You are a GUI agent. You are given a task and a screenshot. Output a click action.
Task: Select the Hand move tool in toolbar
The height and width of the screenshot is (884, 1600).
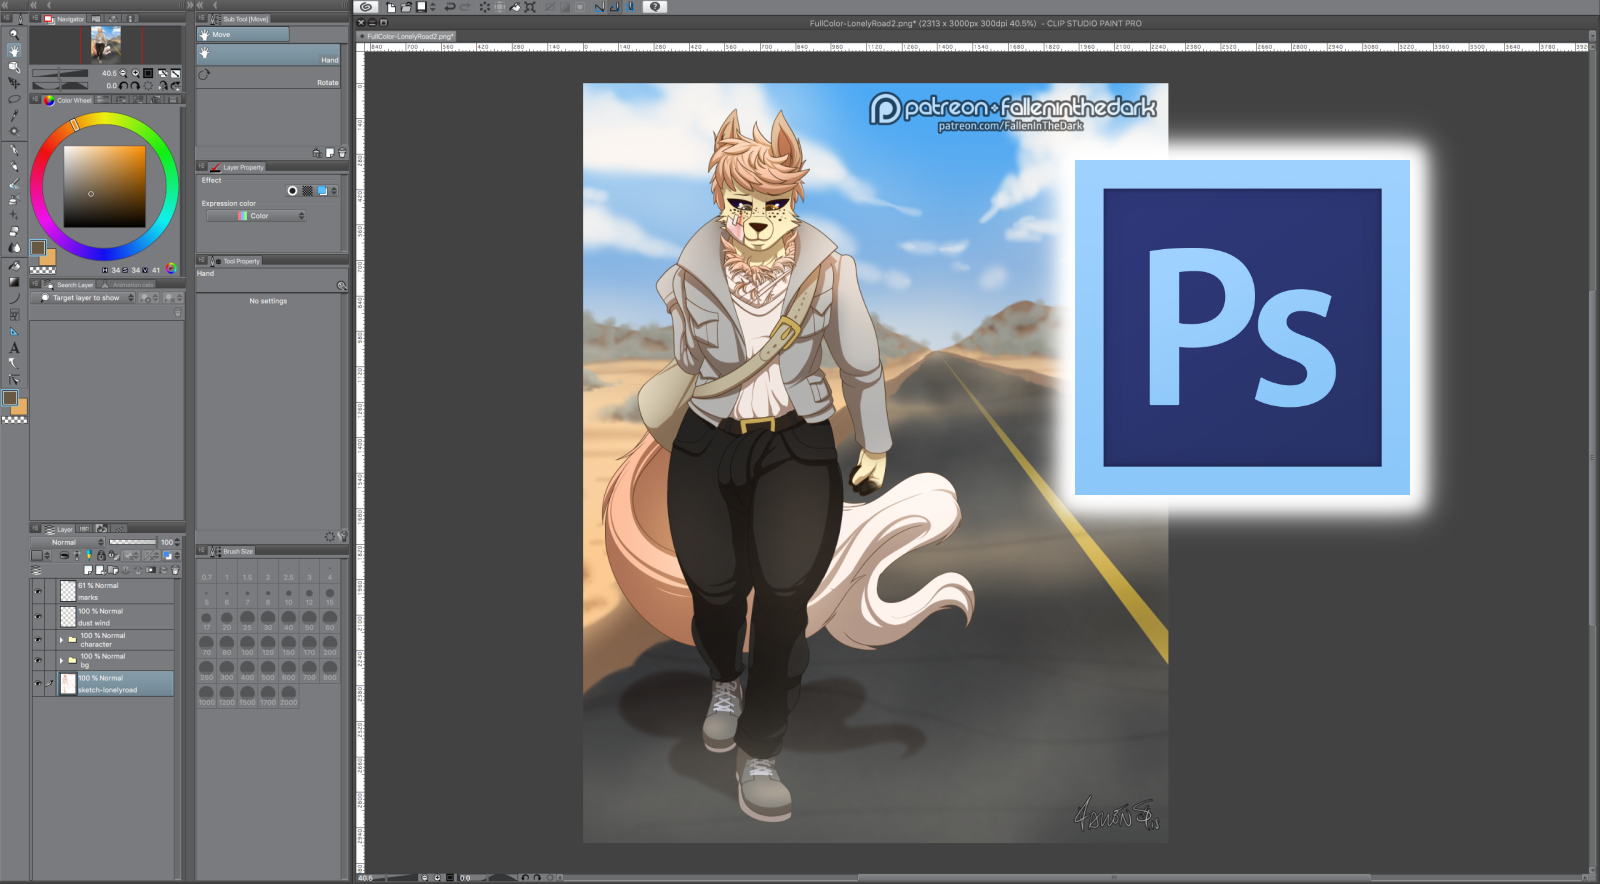pos(14,50)
